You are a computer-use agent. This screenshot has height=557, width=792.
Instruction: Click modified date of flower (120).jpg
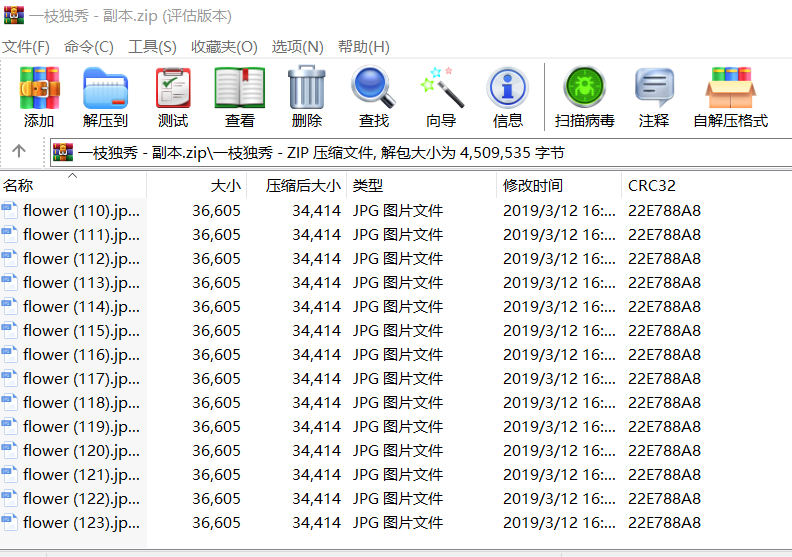(x=559, y=450)
